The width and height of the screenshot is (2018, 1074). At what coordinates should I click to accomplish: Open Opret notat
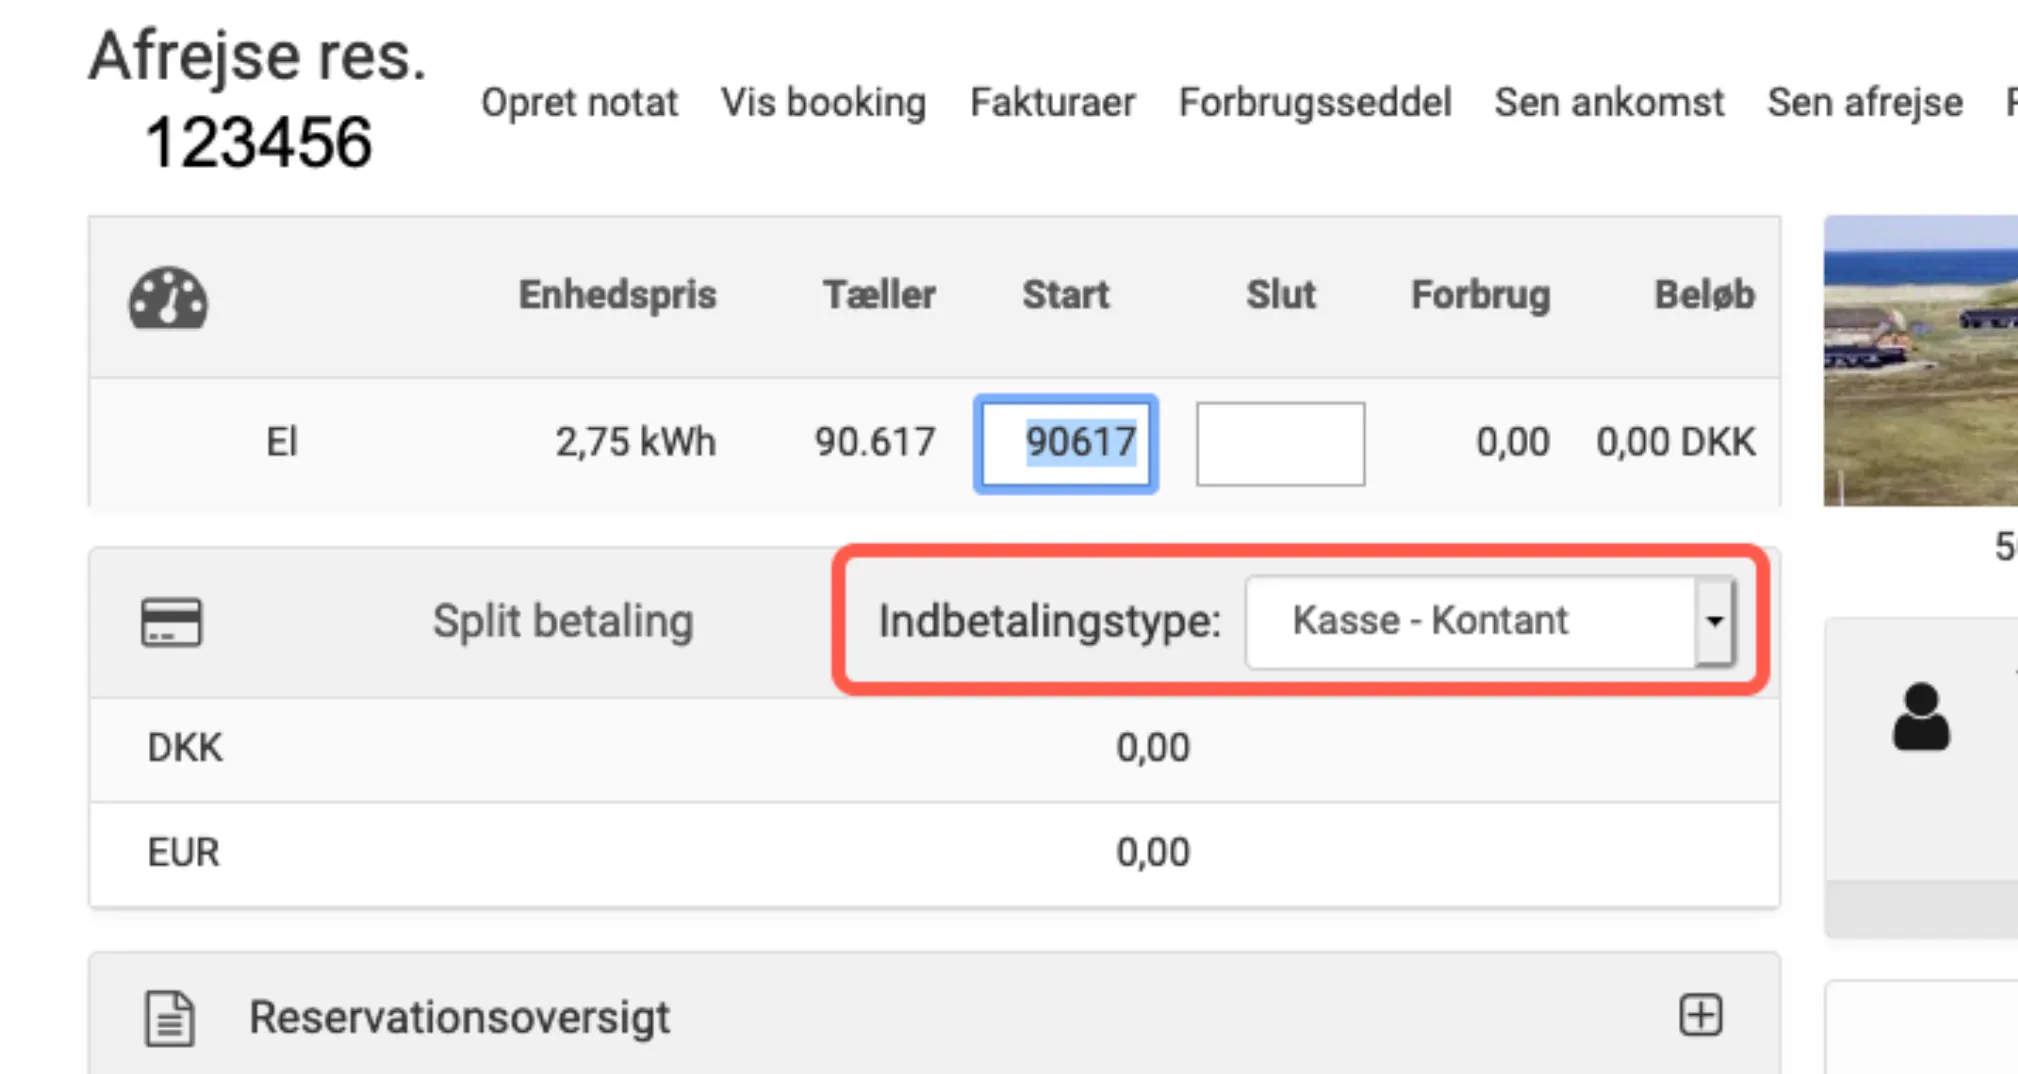click(x=580, y=103)
